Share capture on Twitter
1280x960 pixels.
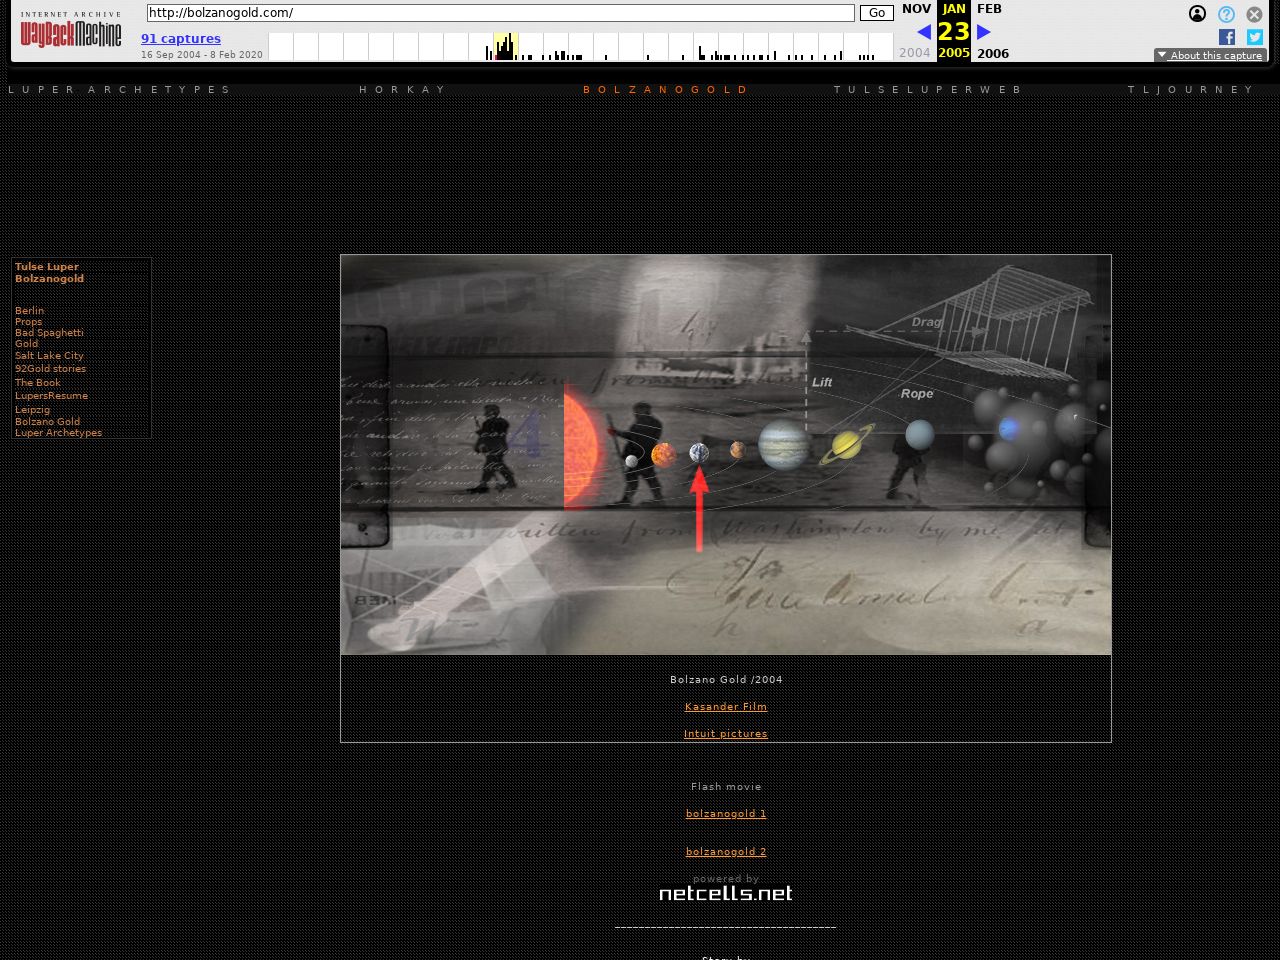1254,37
